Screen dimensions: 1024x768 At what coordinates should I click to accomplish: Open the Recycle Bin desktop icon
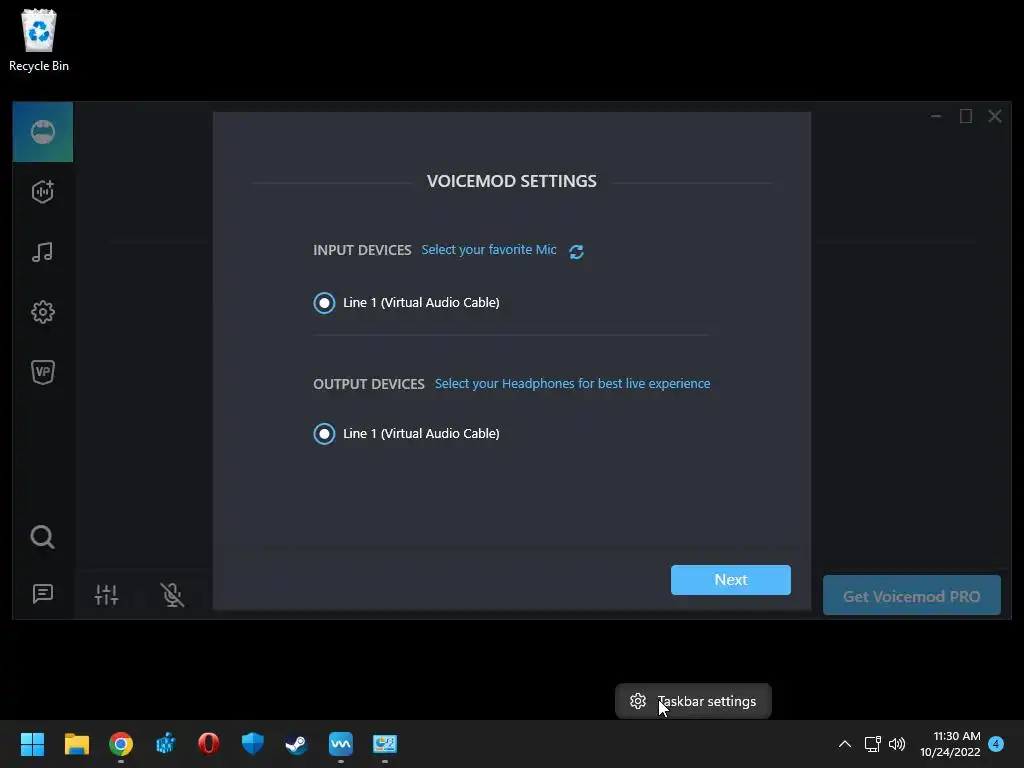(39, 40)
